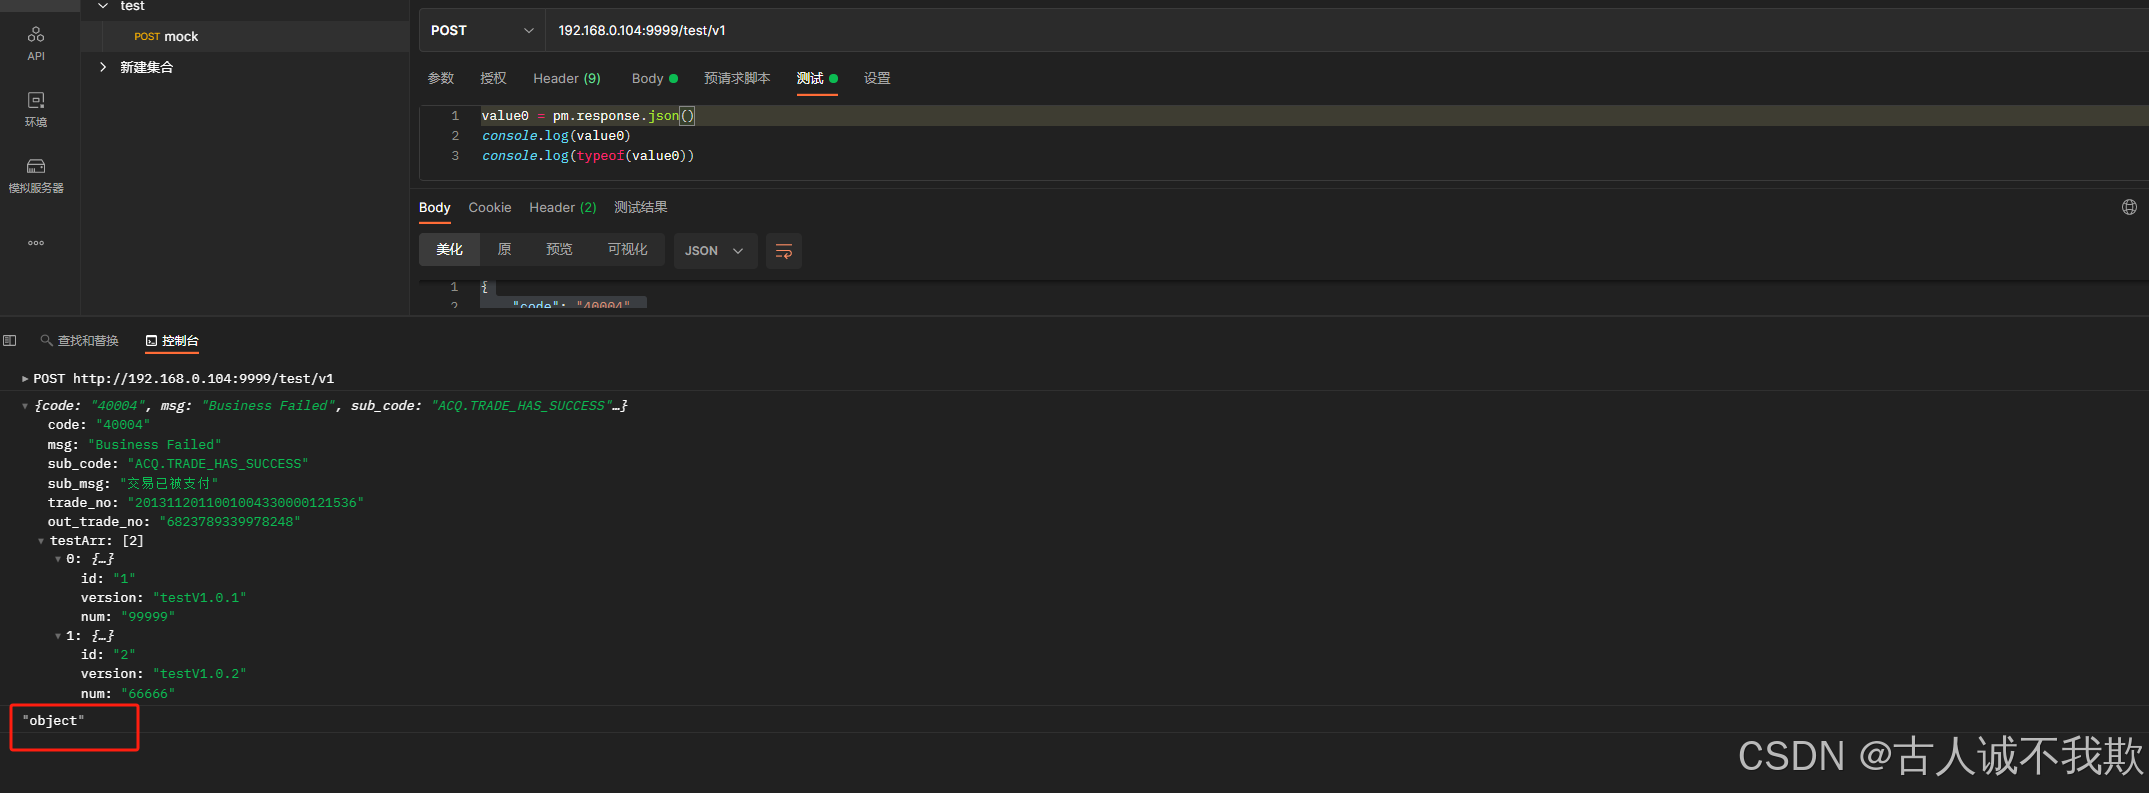Click the console.log(typeof(value0)) line

tap(588, 156)
